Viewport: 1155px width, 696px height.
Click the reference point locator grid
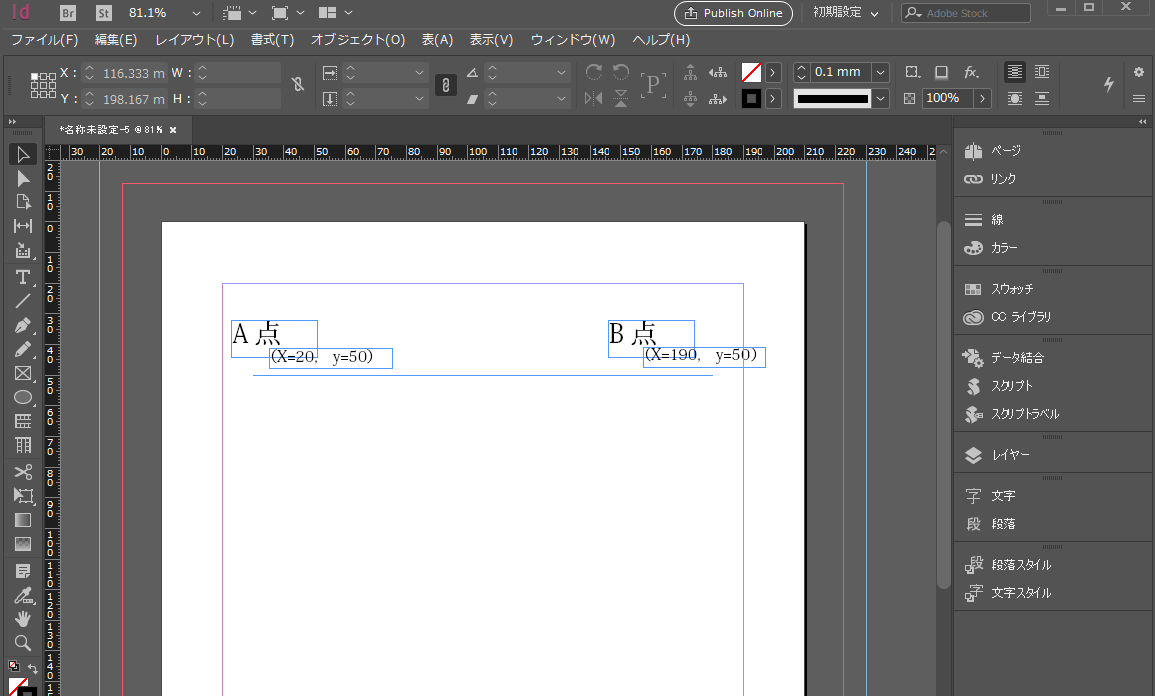[x=43, y=85]
